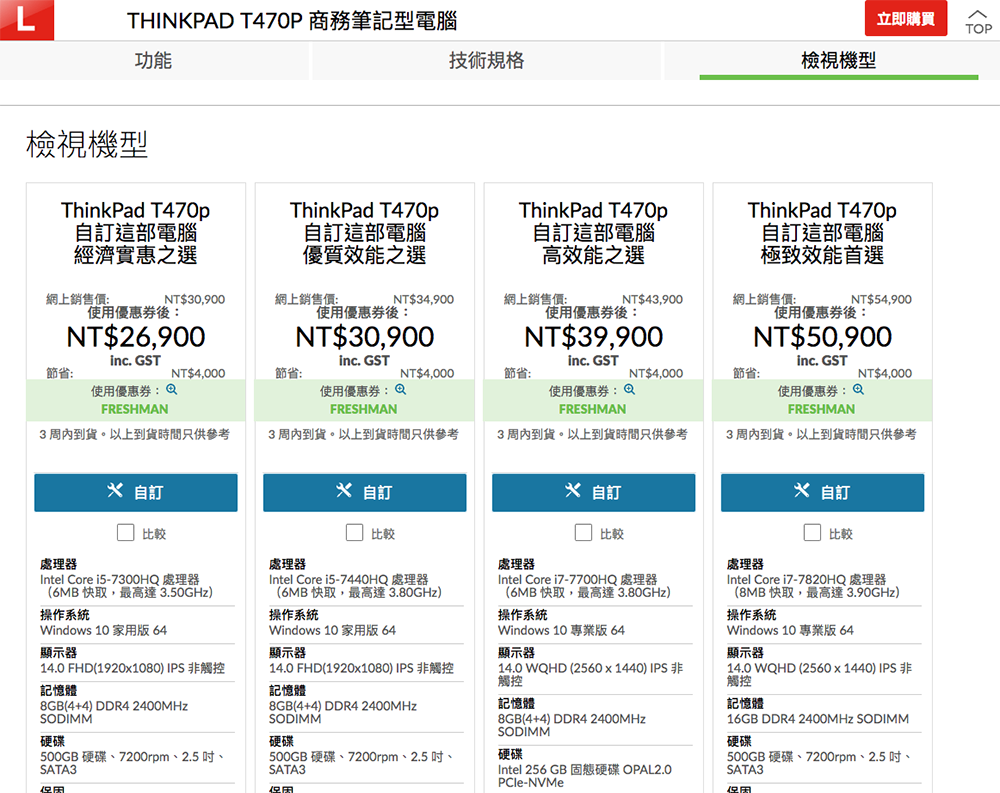Open the 高效能之選 model title link
The width and height of the screenshot is (1000, 793).
[x=594, y=233]
